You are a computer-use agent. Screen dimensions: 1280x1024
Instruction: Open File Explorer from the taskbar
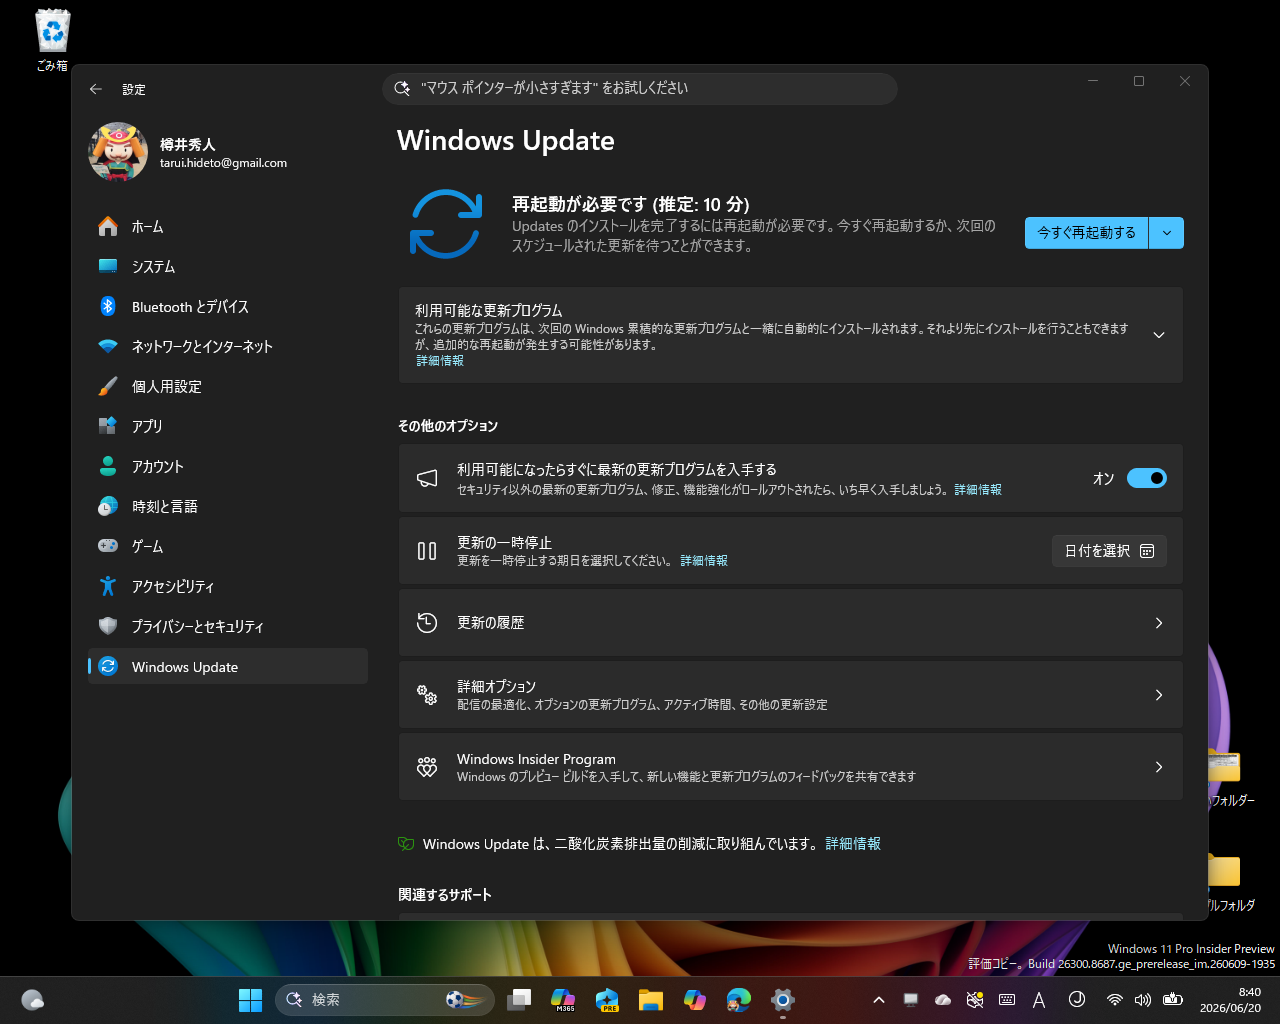pos(651,1000)
